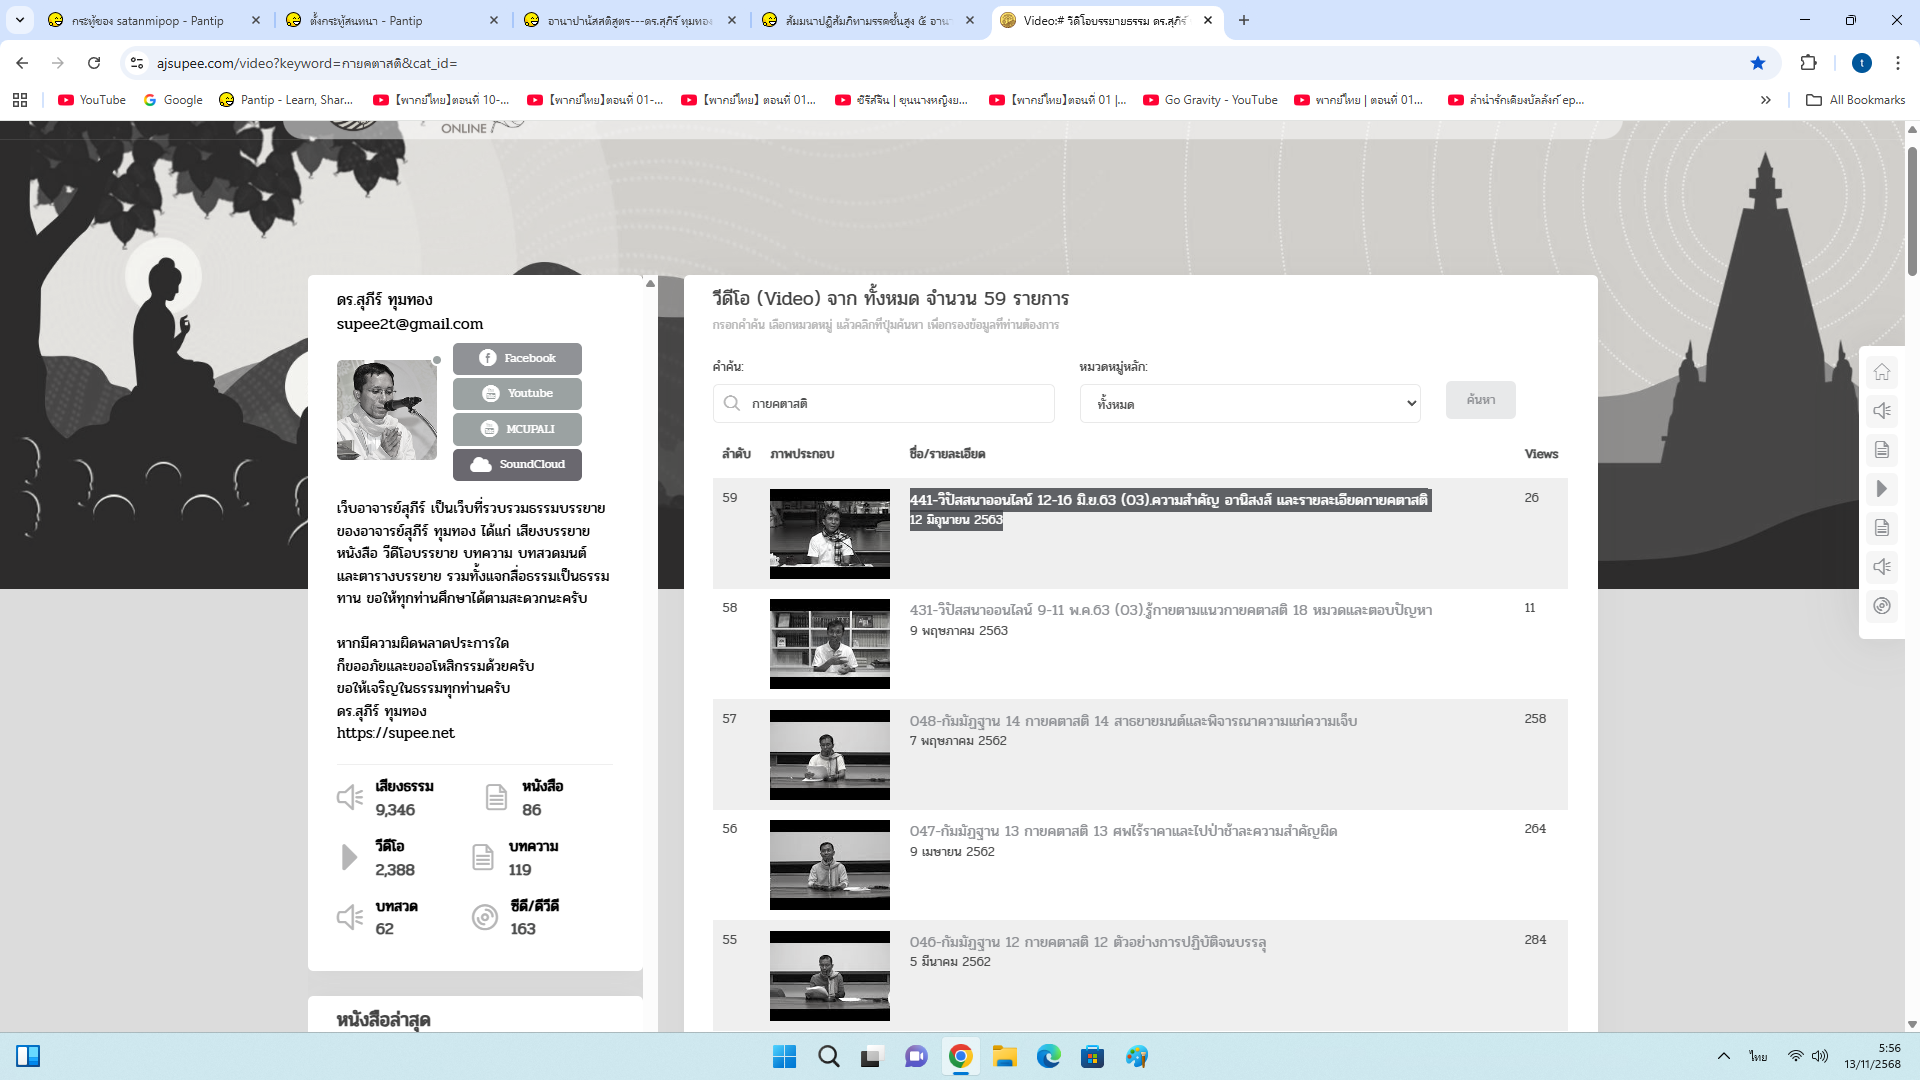The width and height of the screenshot is (1920, 1080).
Task: Expand hidden bookmarks chevron
Action: click(1766, 100)
